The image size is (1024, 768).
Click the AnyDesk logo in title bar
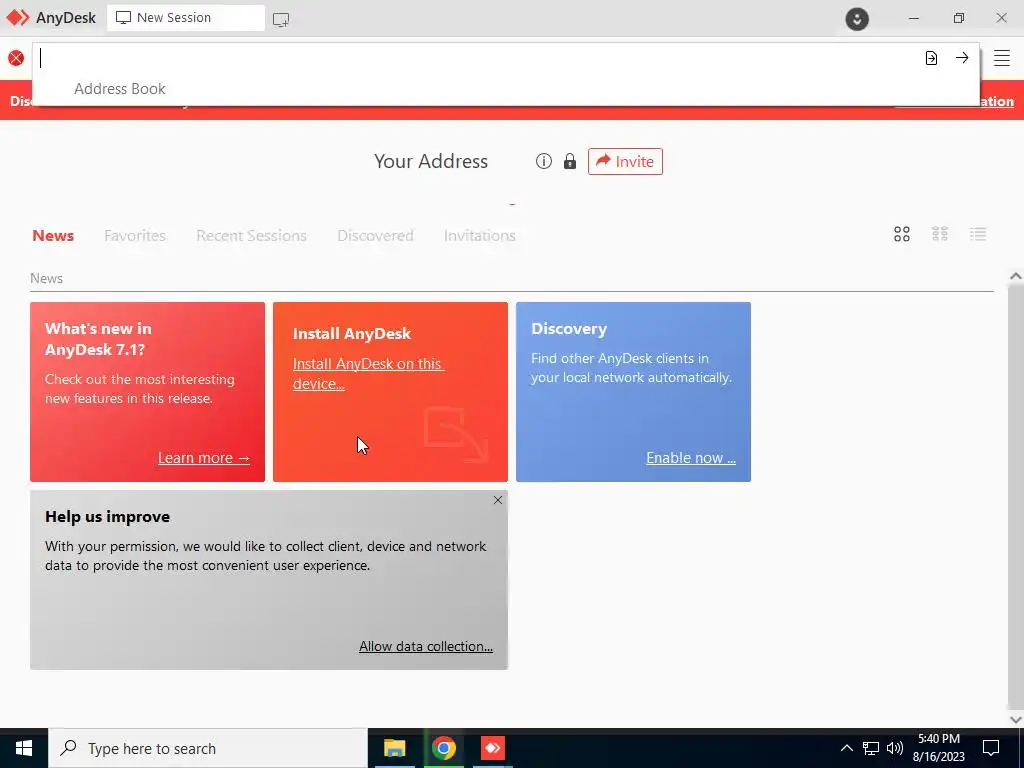[18, 18]
